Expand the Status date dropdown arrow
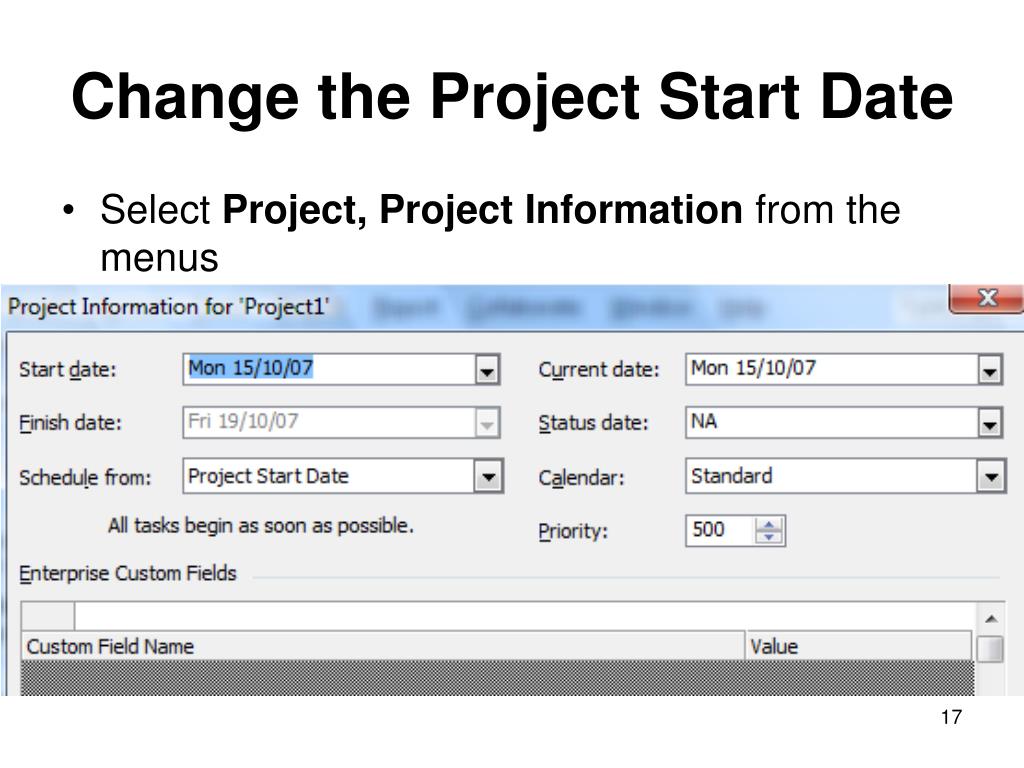This screenshot has height=768, width=1024. click(989, 423)
